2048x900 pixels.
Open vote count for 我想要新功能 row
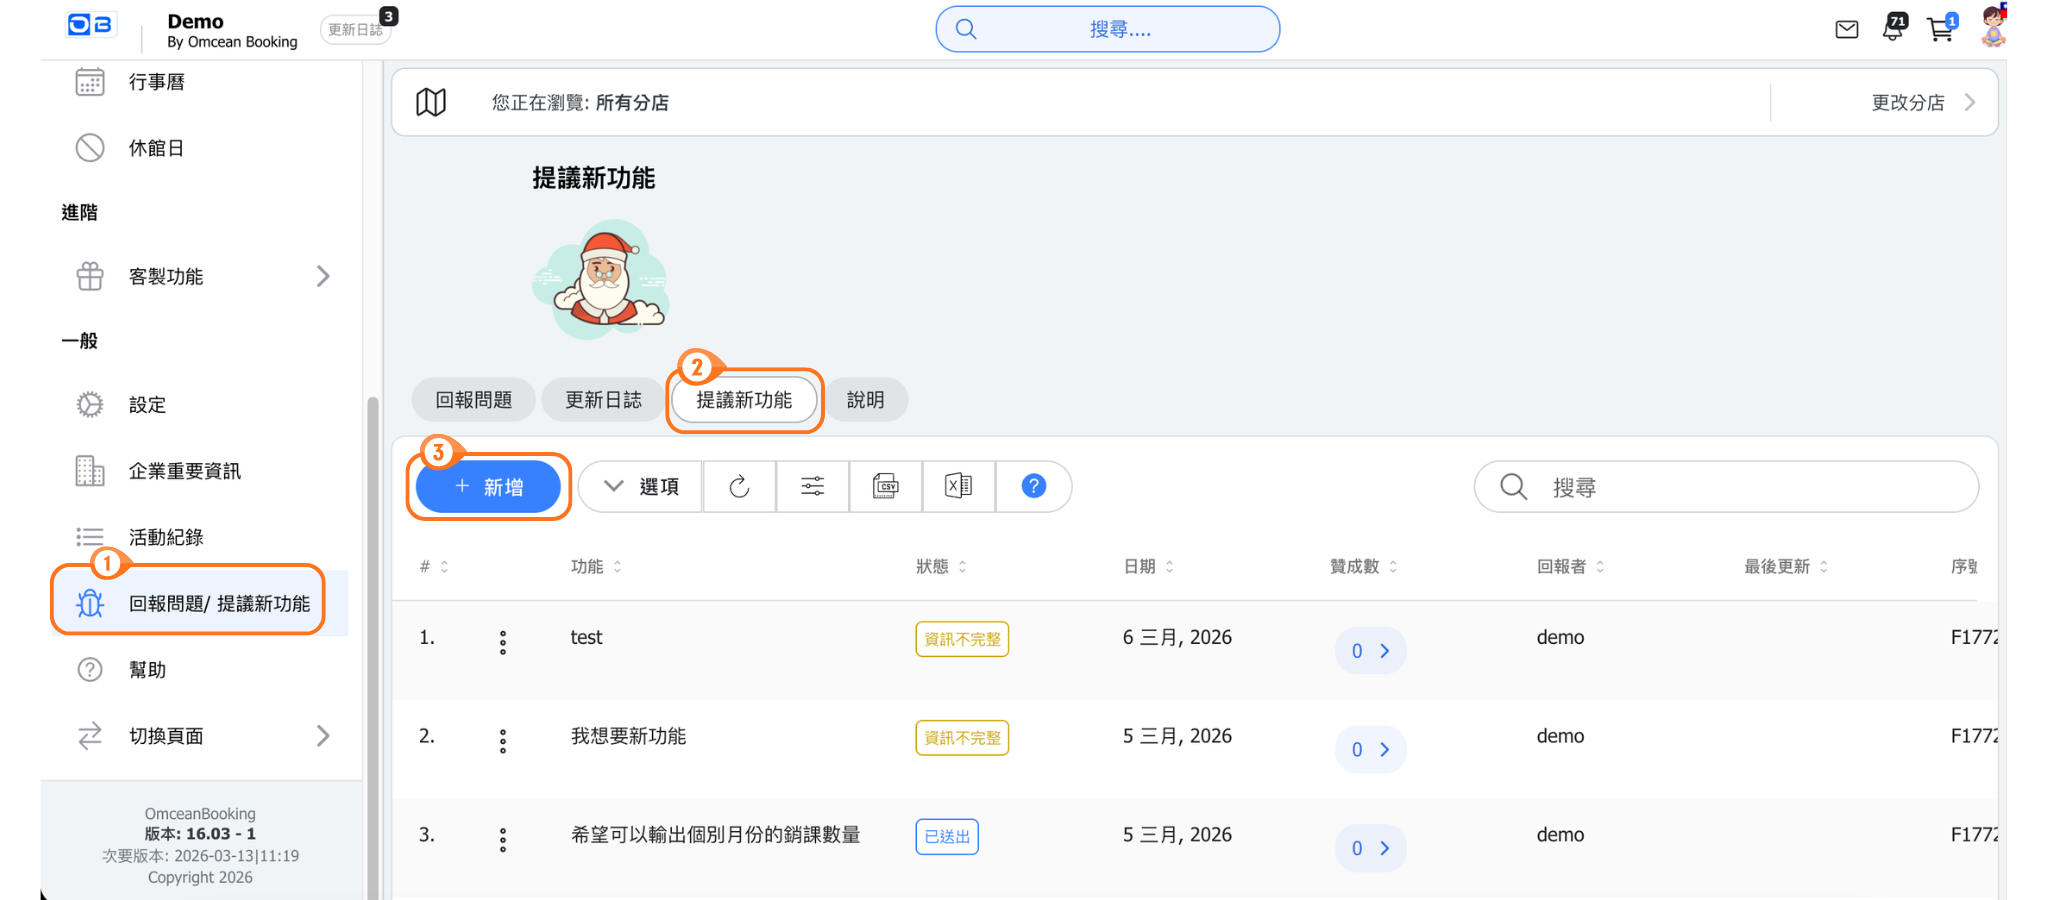pos(1370,750)
